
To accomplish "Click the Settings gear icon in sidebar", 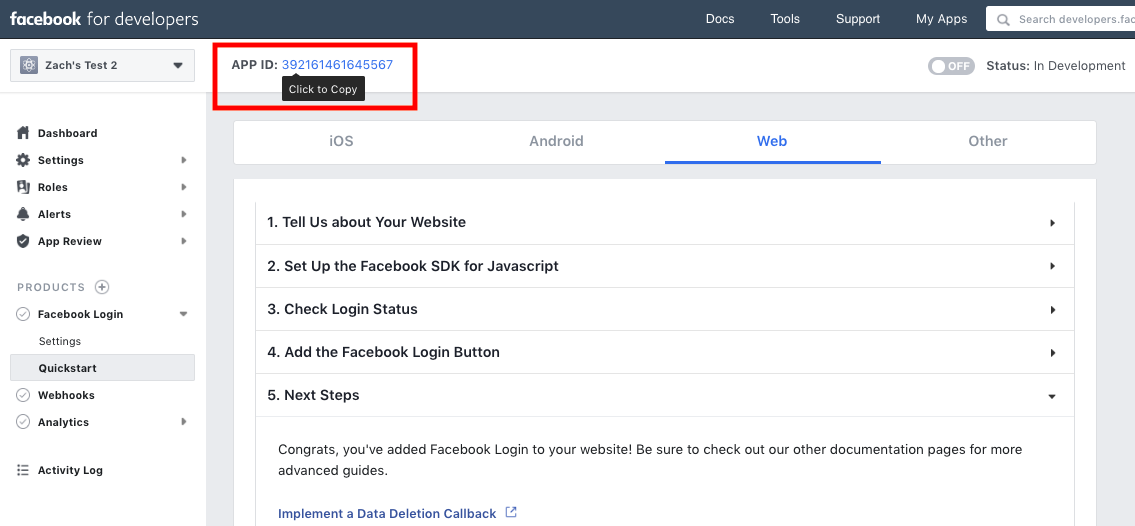I will coord(23,160).
